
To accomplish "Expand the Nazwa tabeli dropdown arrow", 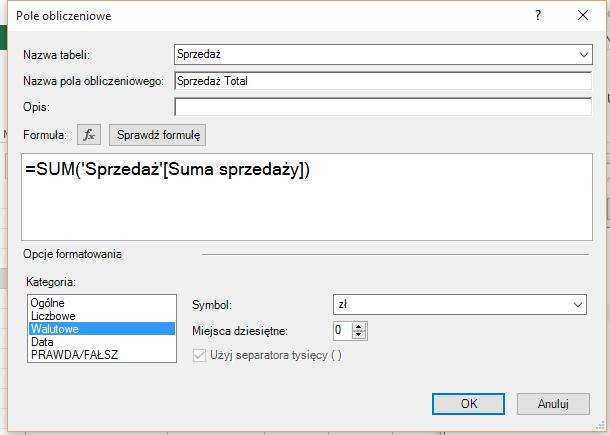I will (x=584, y=54).
